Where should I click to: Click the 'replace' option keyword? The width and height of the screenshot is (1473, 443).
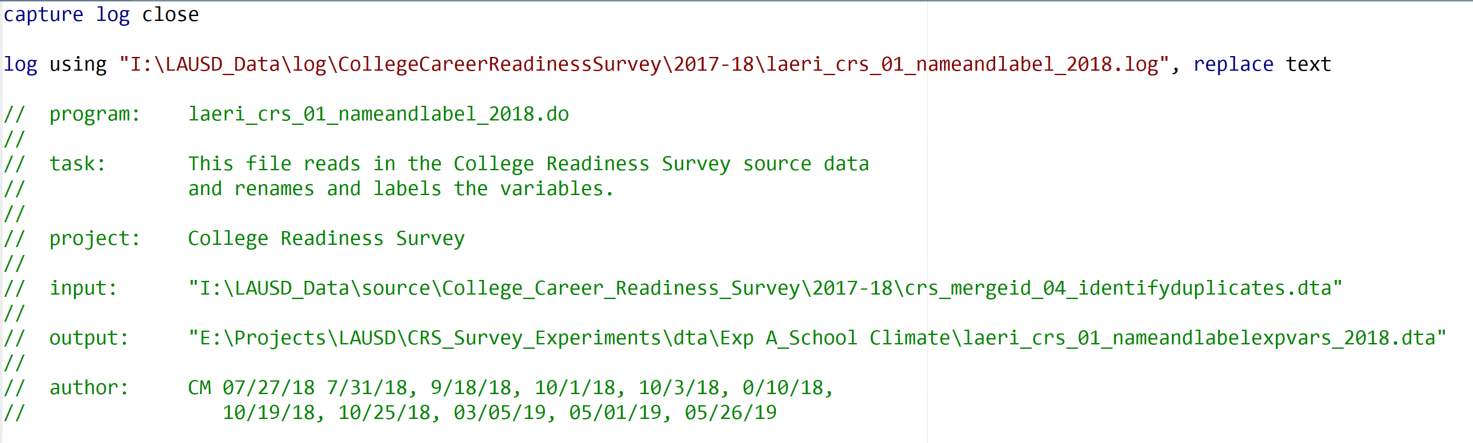1233,65
